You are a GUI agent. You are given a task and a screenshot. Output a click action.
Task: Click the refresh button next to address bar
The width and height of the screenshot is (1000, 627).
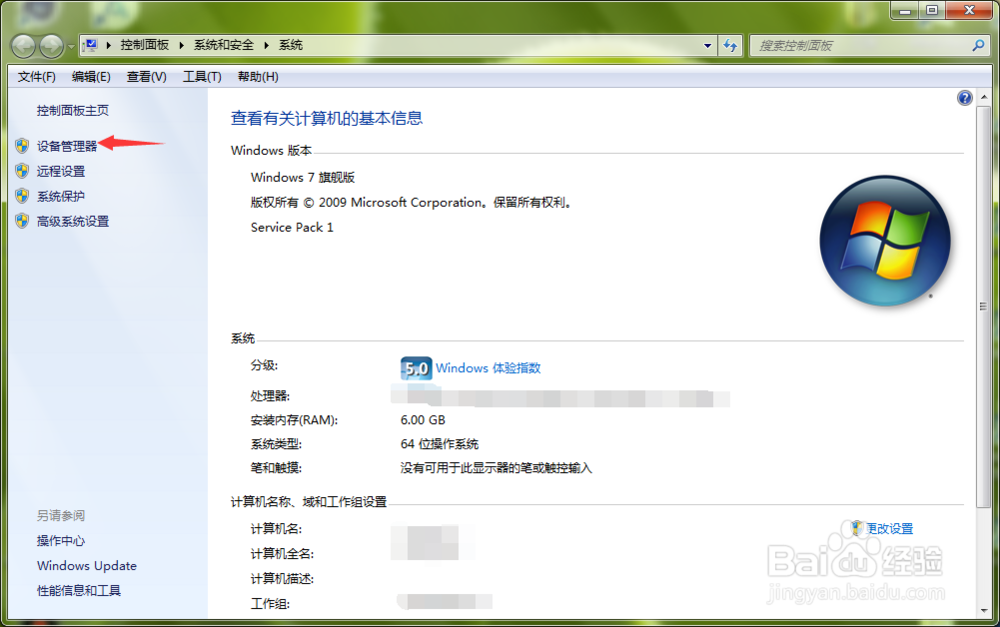click(730, 46)
